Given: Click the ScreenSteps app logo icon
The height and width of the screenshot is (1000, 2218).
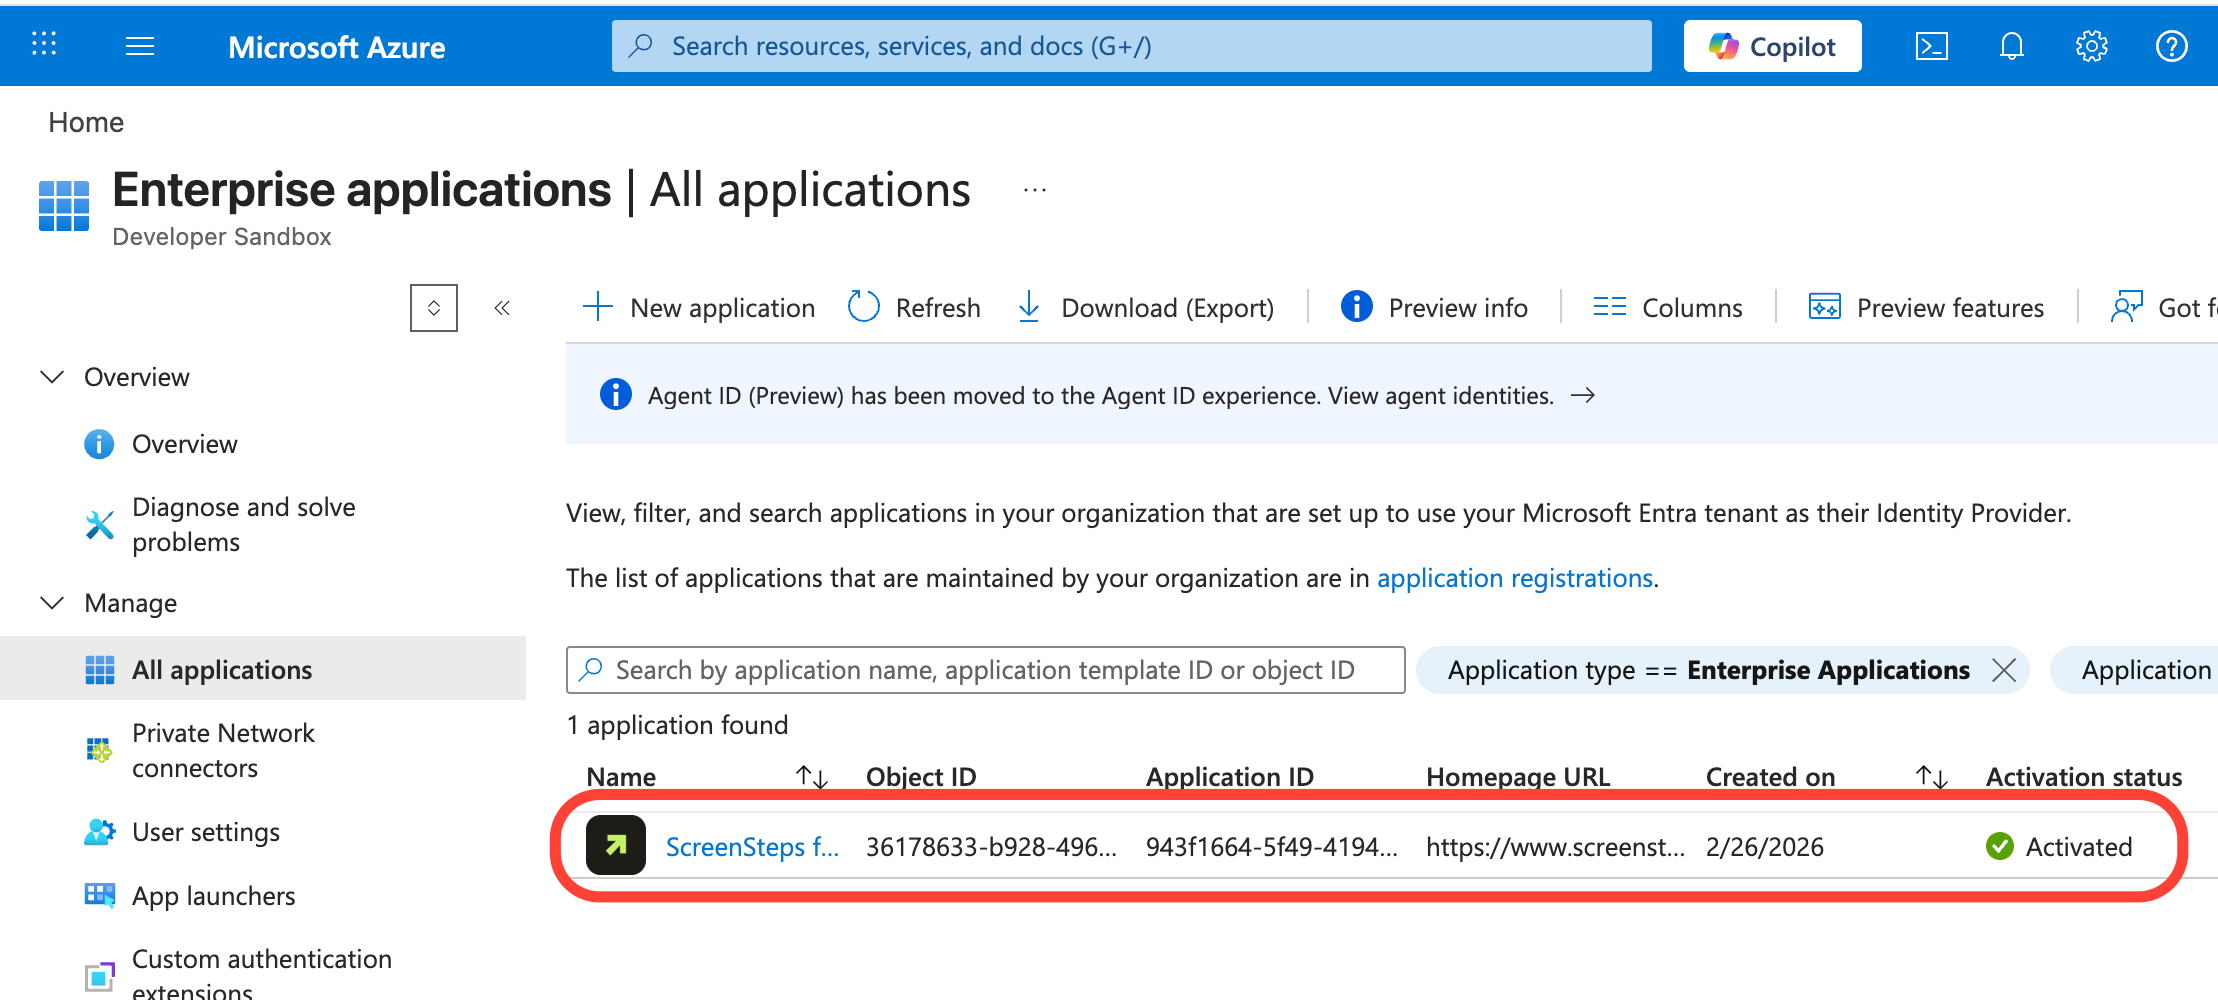Looking at the screenshot, I should coord(616,846).
